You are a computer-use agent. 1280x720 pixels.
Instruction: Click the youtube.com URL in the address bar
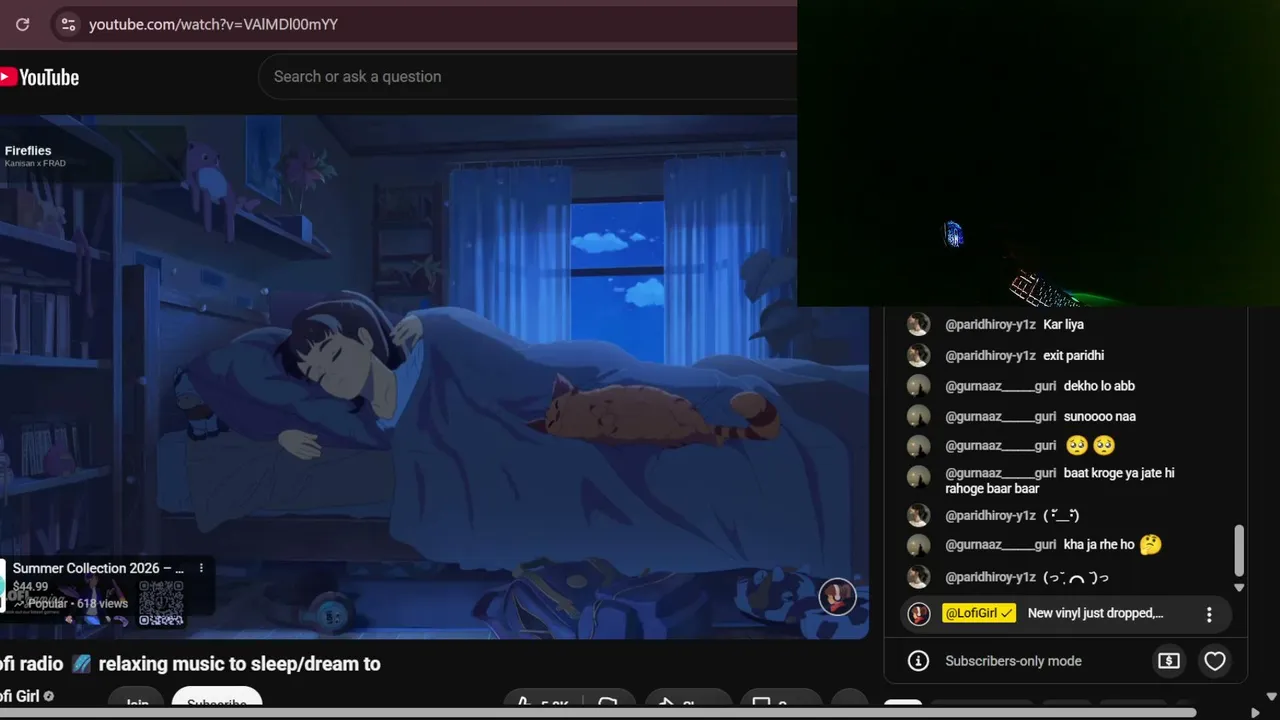[213, 24]
